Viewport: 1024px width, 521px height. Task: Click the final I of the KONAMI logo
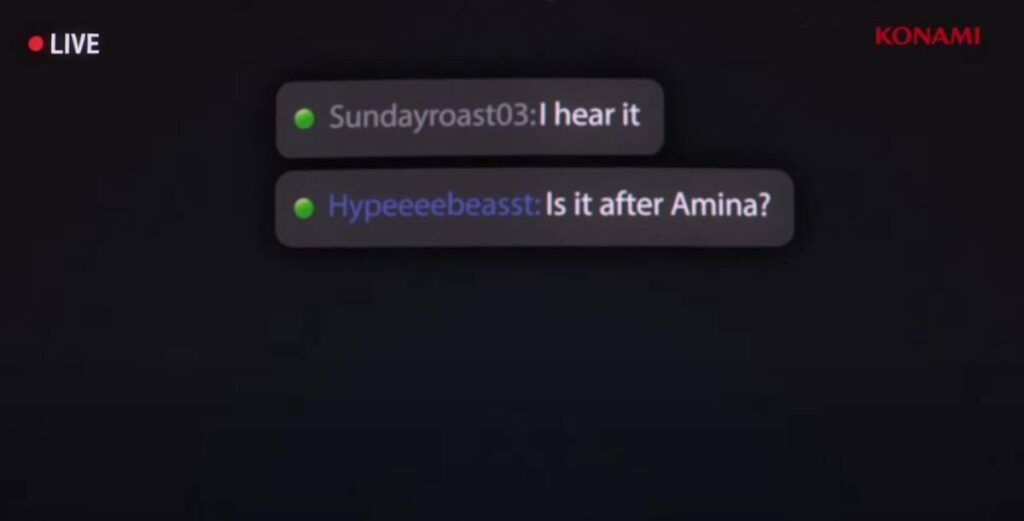pyautogui.click(x=977, y=37)
